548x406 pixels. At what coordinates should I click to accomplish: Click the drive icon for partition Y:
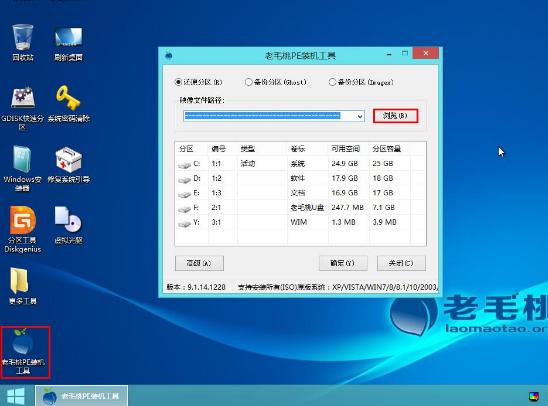[x=184, y=223]
